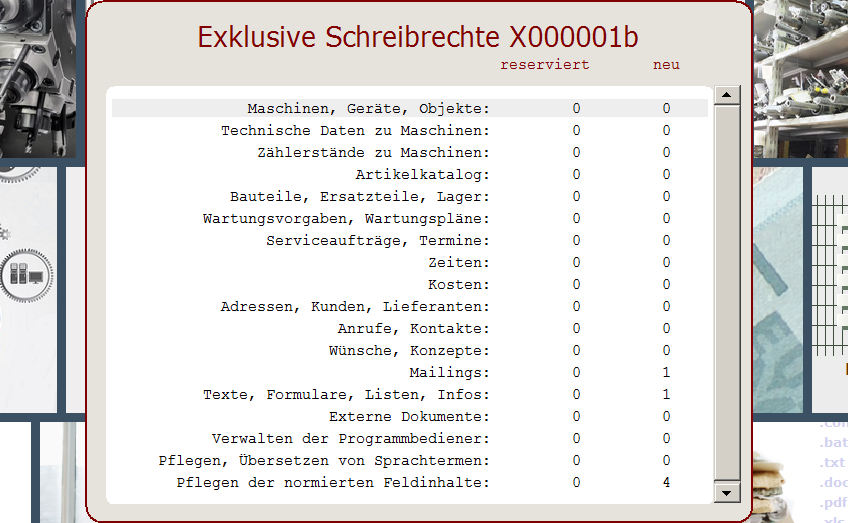This screenshot has width=848, height=523.
Task: Select the row 'Maschinen, Geräte, Objekte:'
Action: tap(409, 108)
